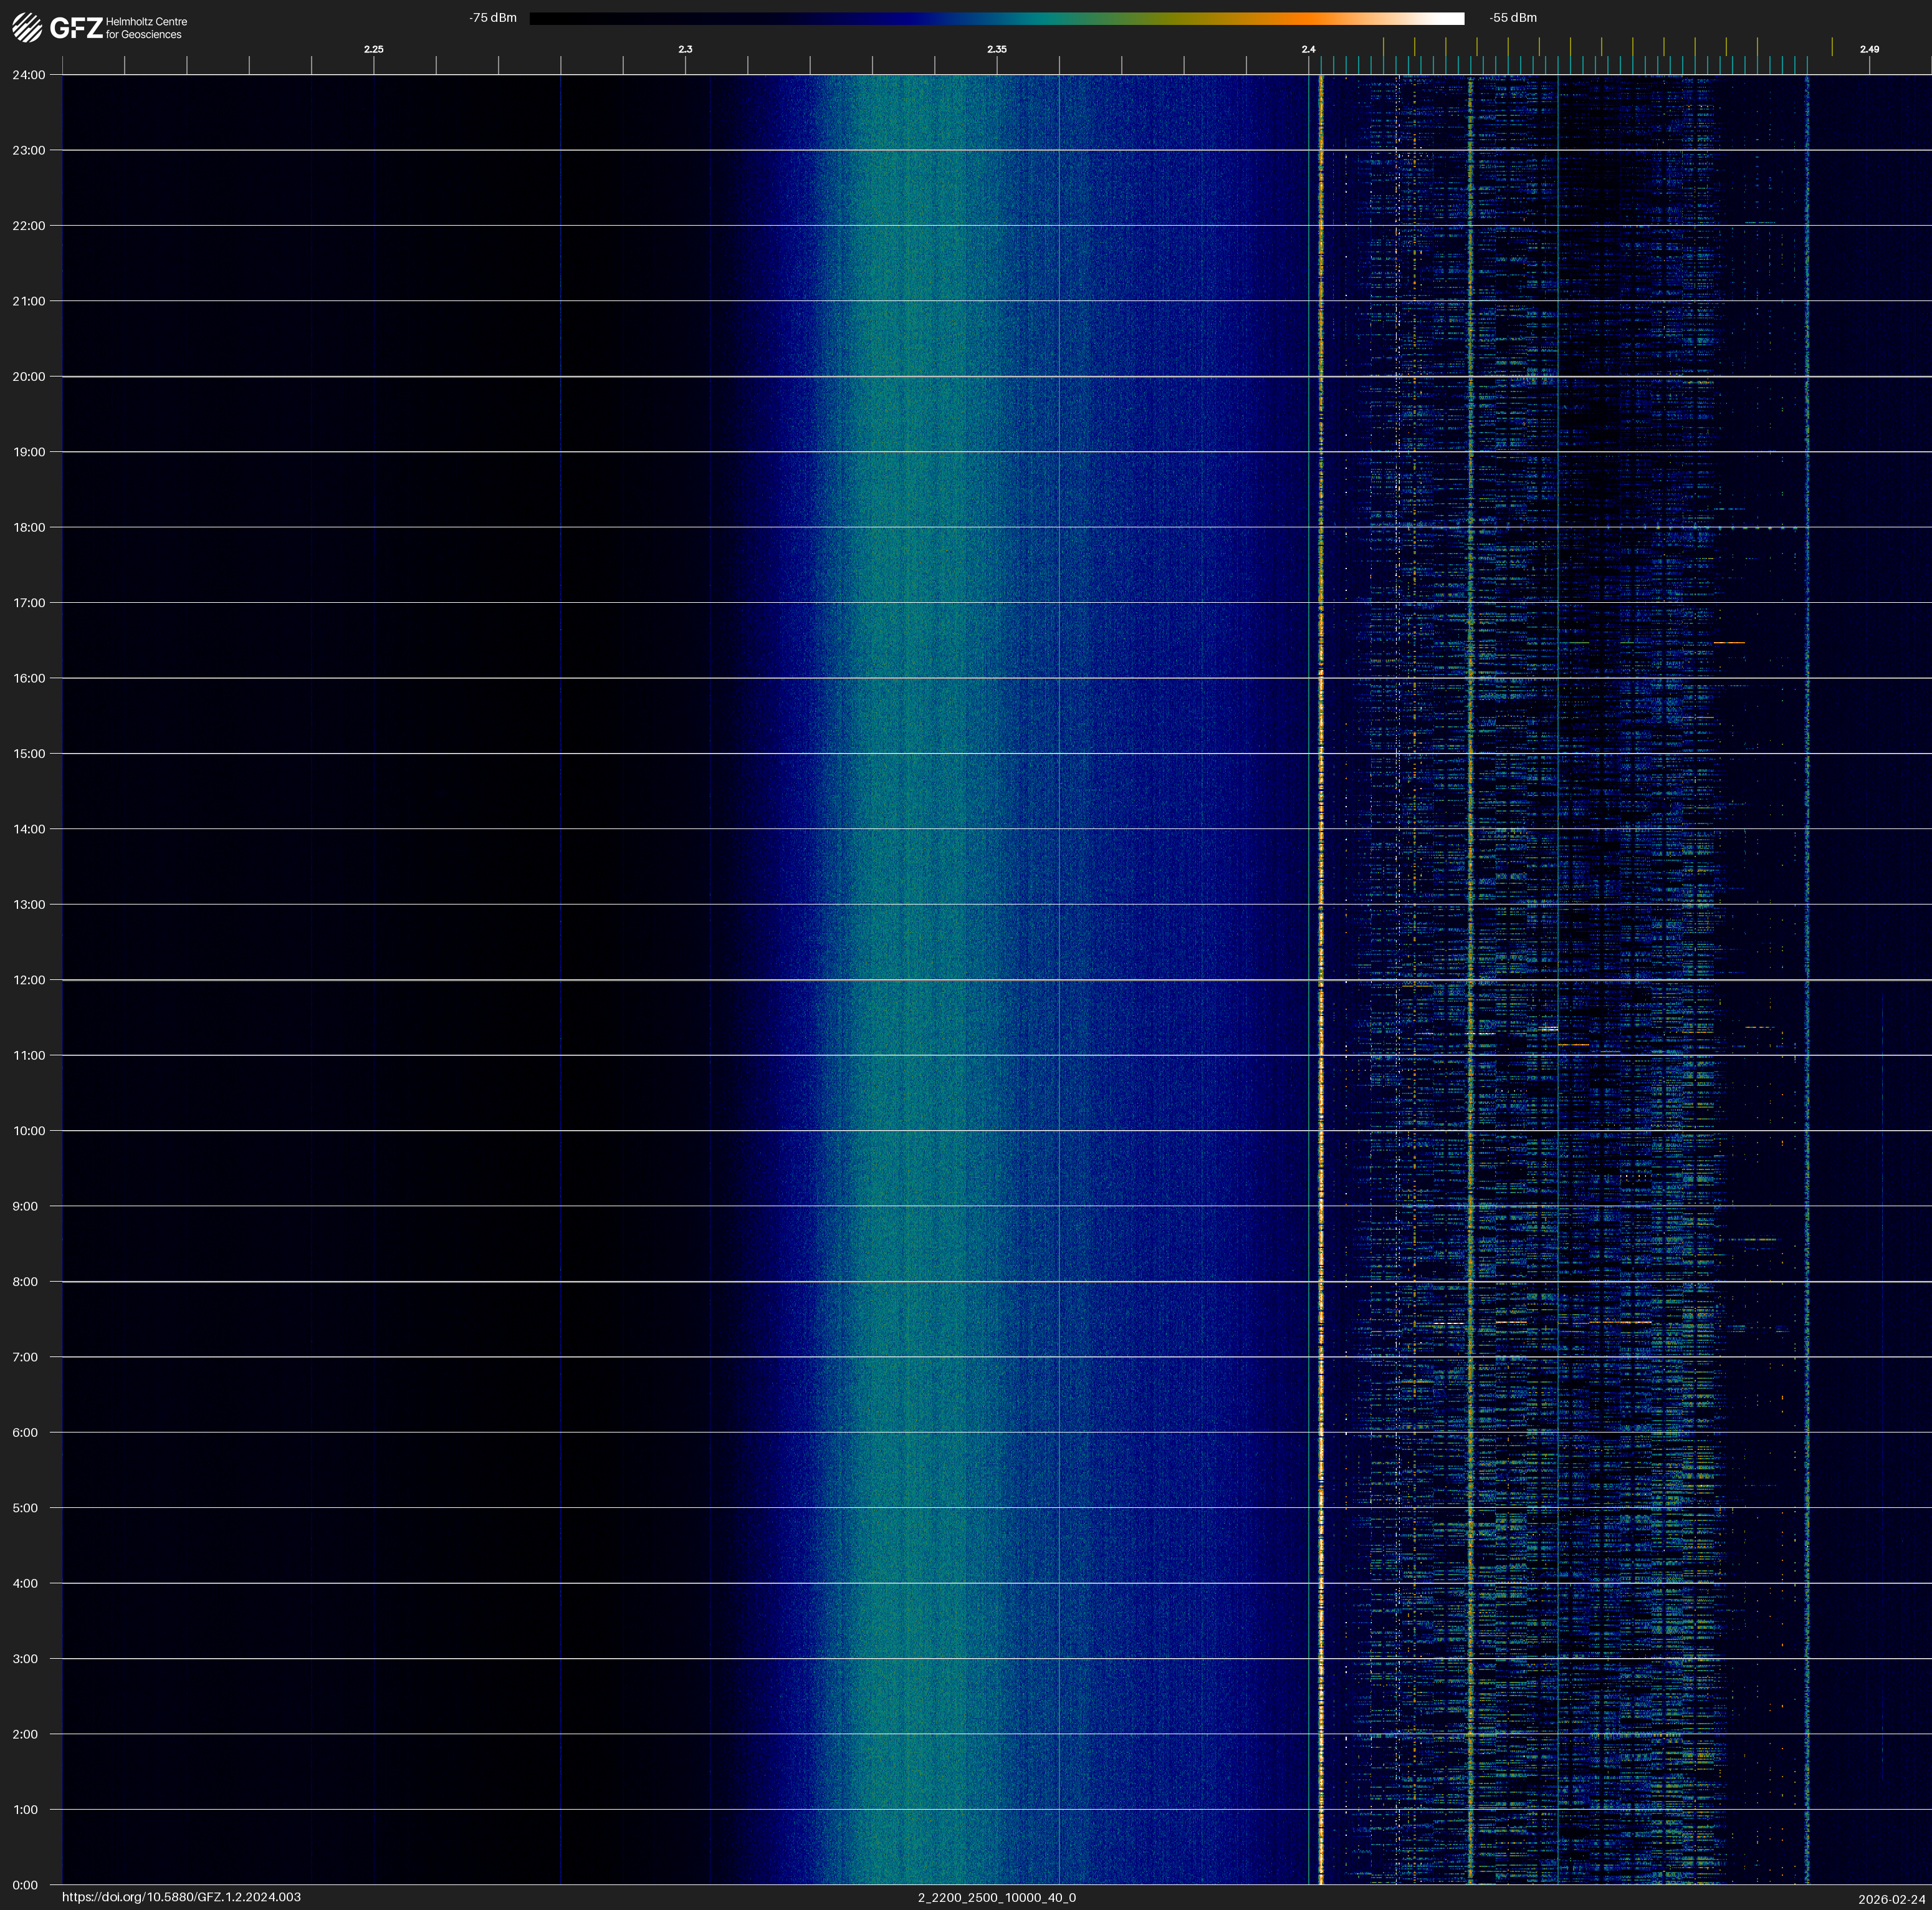The image size is (1932, 1910).
Task: Select the 2.4 frequency axis label
Action: pos(1308,49)
